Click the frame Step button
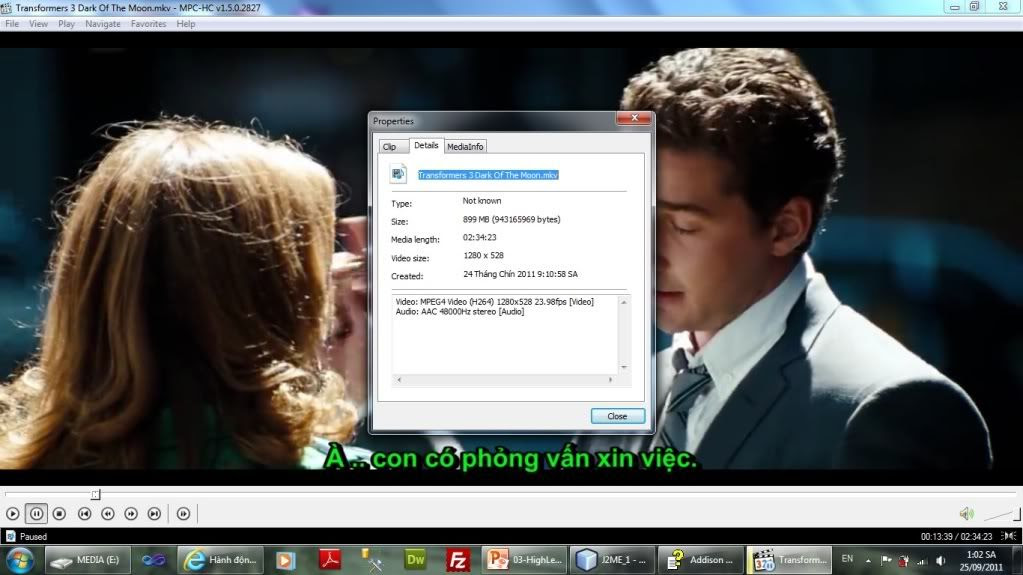Image resolution: width=1023 pixels, height=575 pixels. pyautogui.click(x=183, y=514)
